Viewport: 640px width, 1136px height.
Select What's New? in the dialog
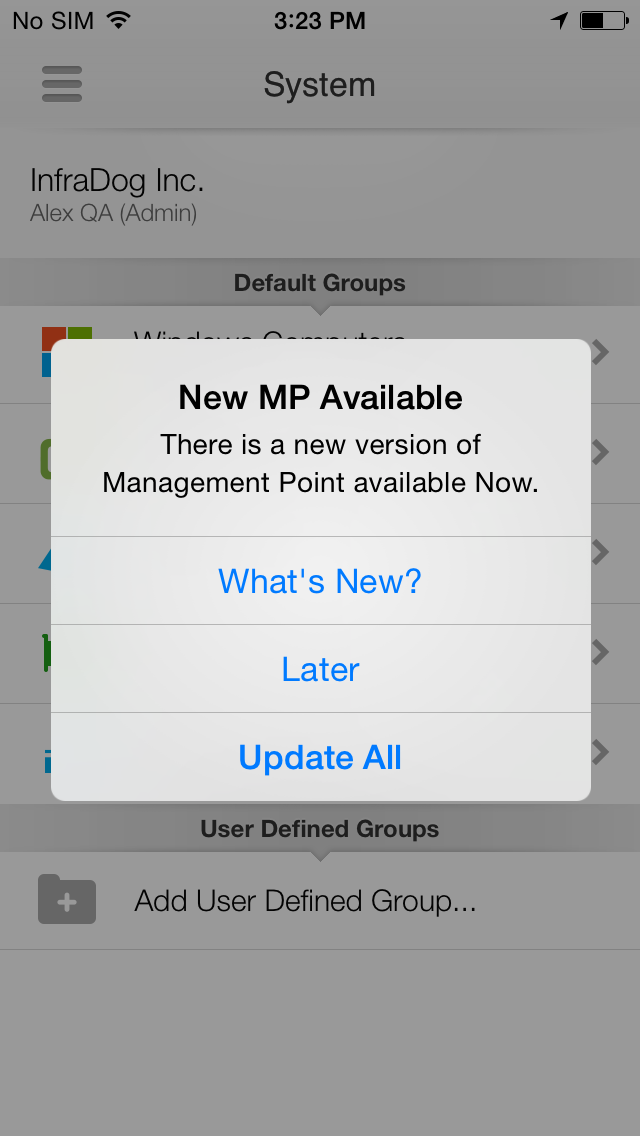coord(320,581)
